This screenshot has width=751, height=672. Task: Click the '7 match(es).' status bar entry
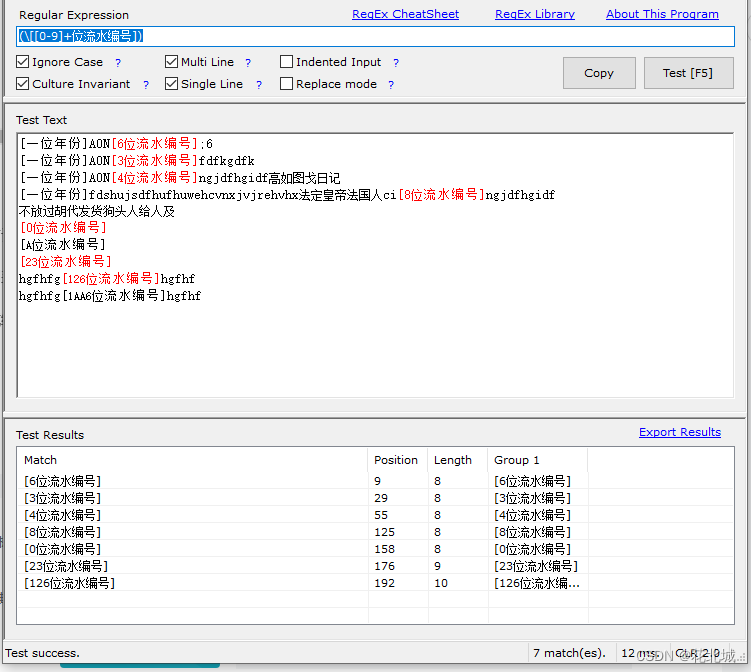click(569, 653)
